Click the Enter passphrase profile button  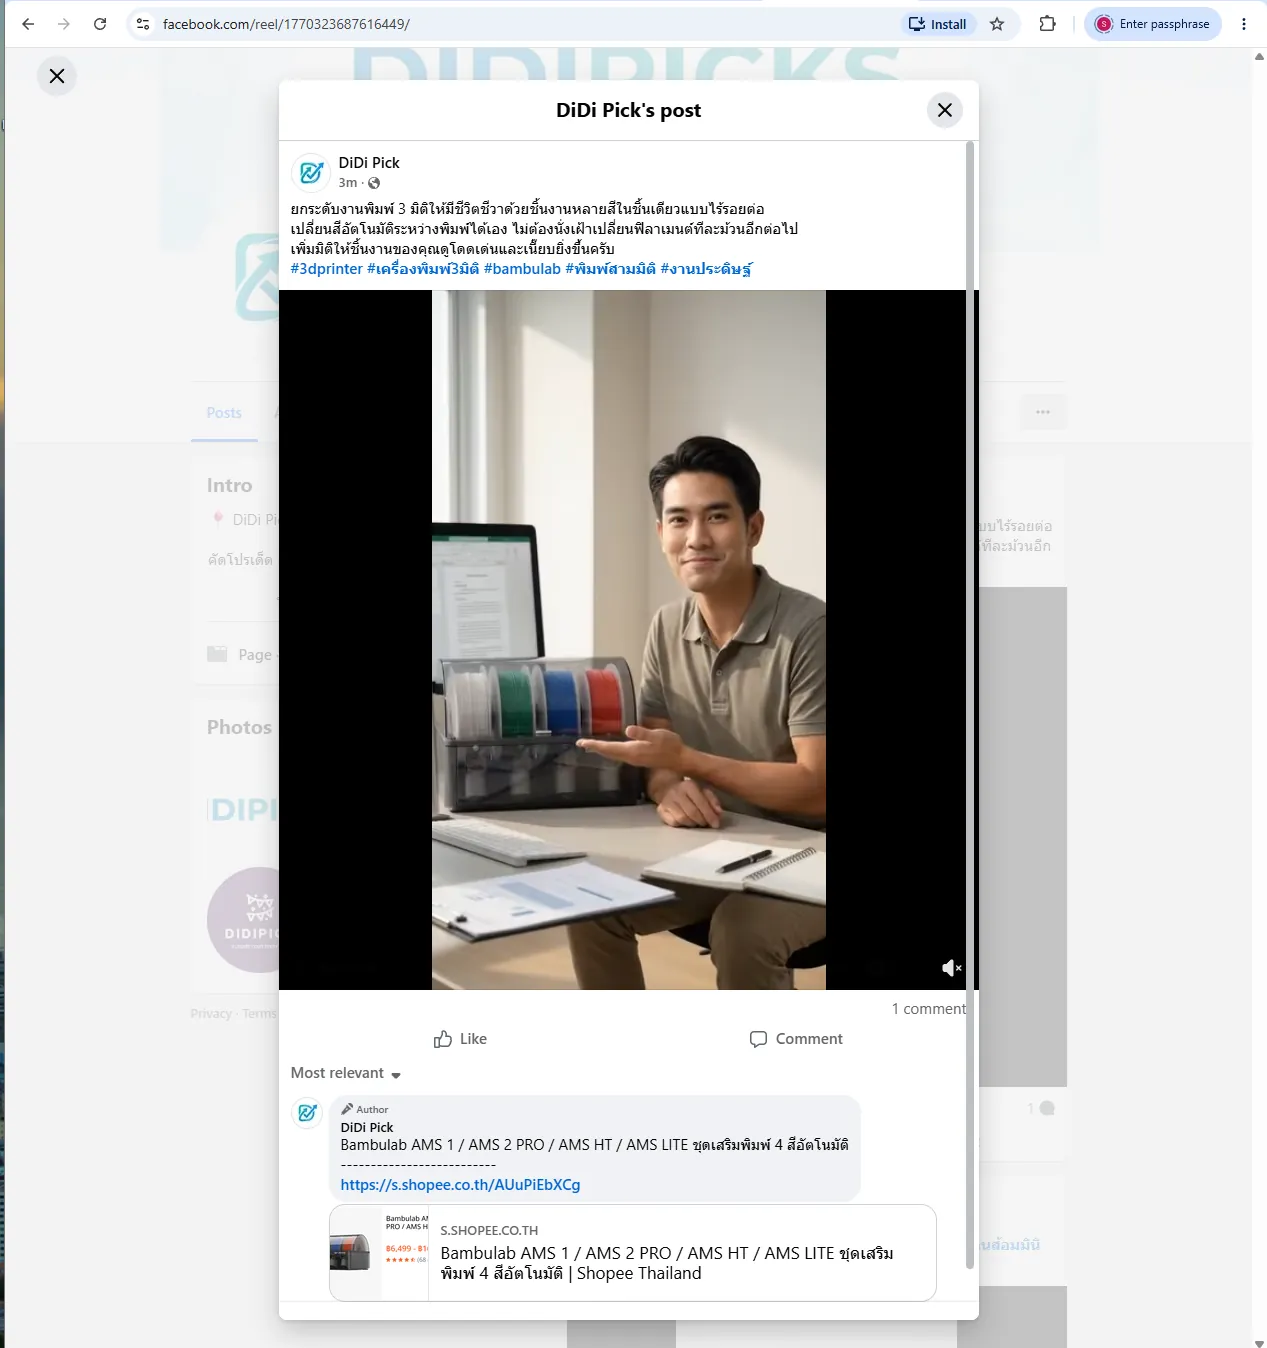pos(1153,24)
